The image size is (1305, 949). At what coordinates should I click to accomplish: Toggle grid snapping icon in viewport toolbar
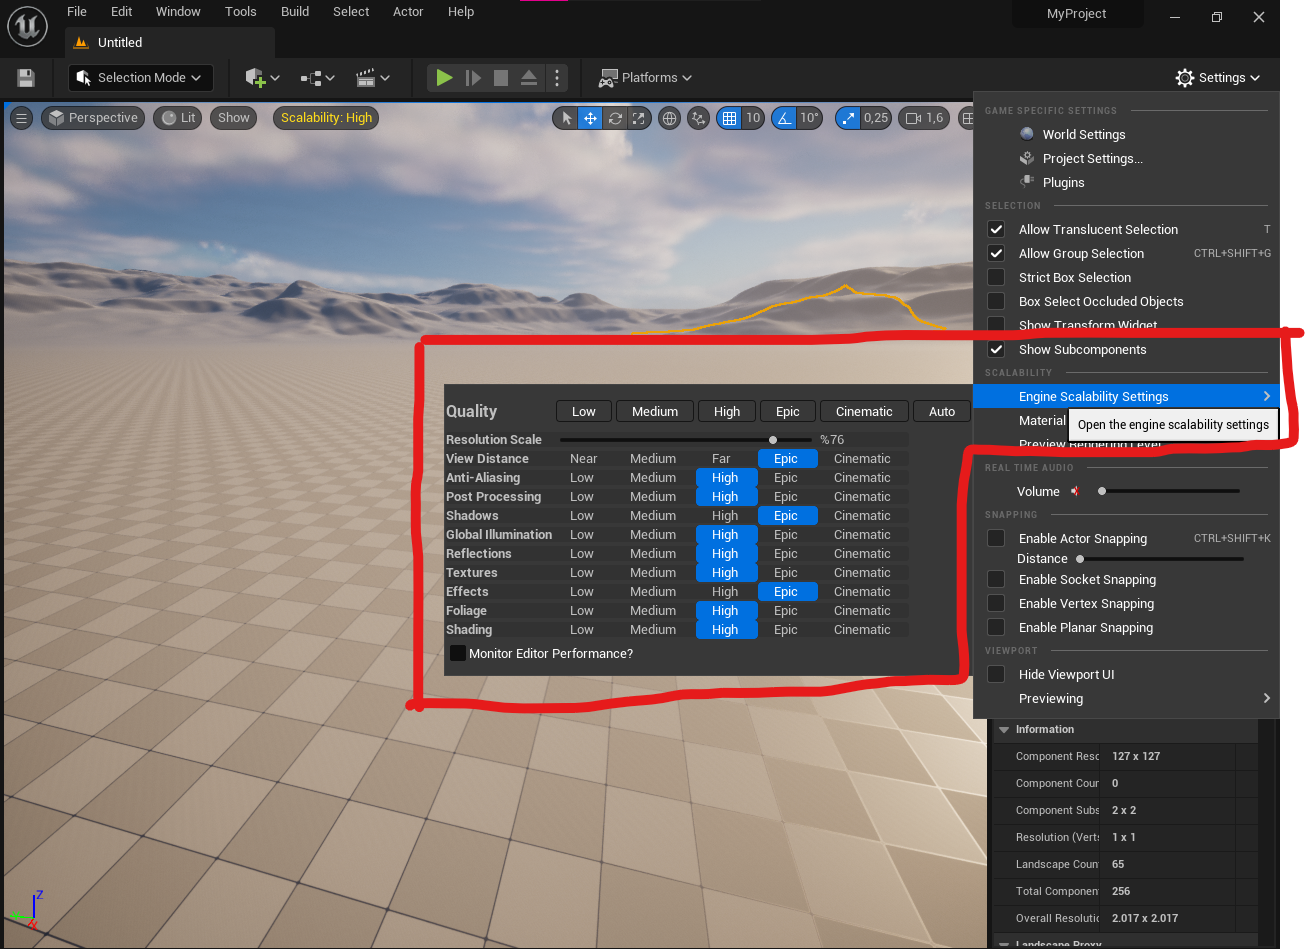click(x=729, y=118)
